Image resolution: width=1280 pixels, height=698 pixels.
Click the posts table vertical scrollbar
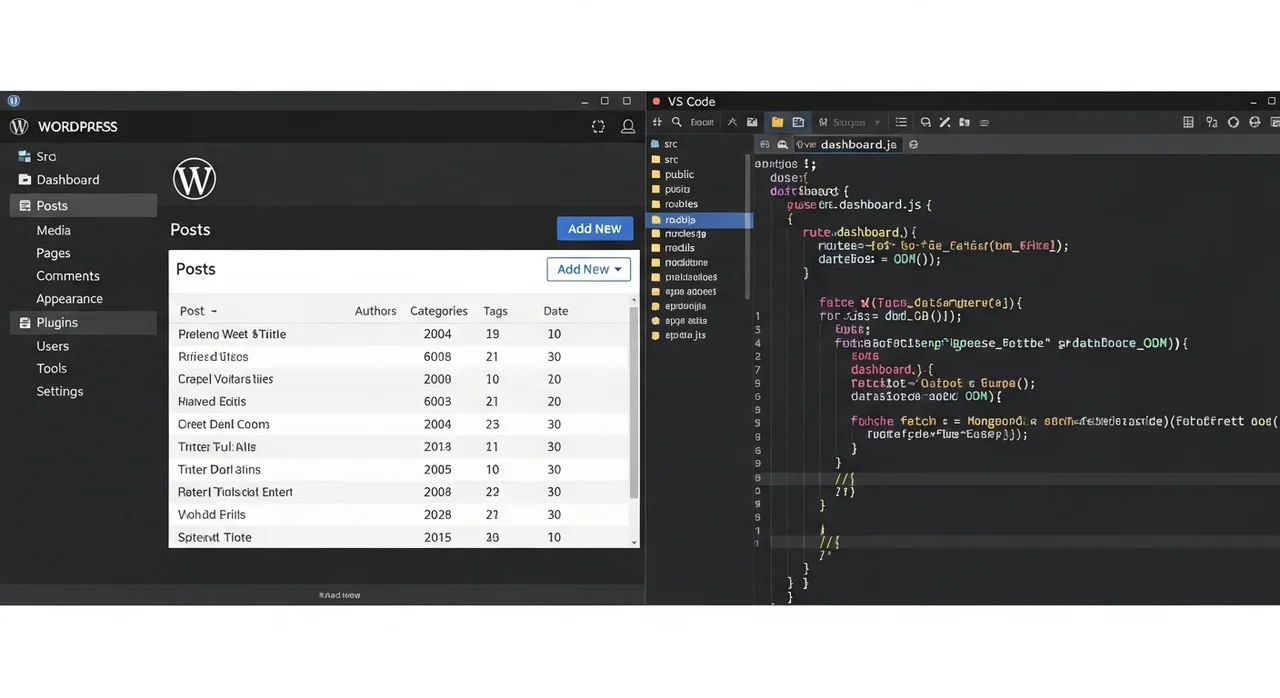tap(633, 400)
